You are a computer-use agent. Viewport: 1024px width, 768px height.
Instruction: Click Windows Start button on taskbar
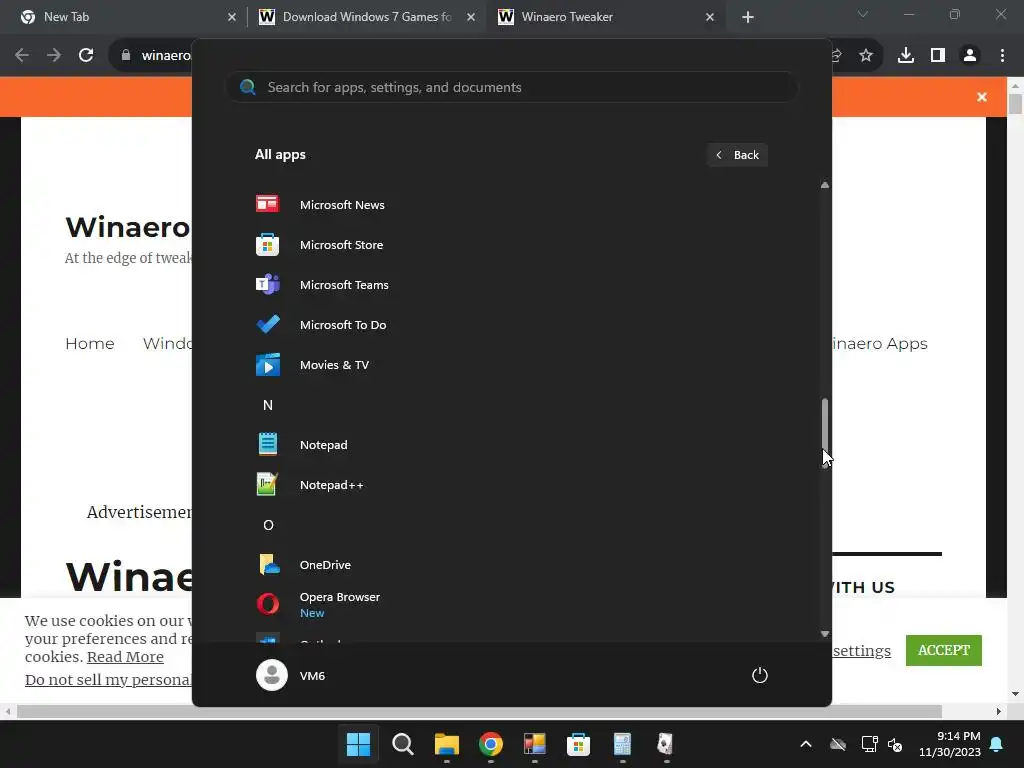[x=358, y=744]
